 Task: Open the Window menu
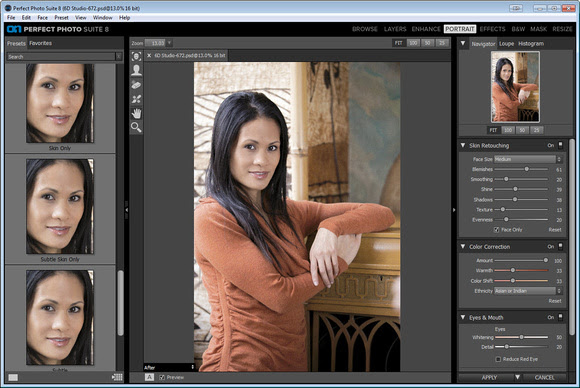coord(102,17)
